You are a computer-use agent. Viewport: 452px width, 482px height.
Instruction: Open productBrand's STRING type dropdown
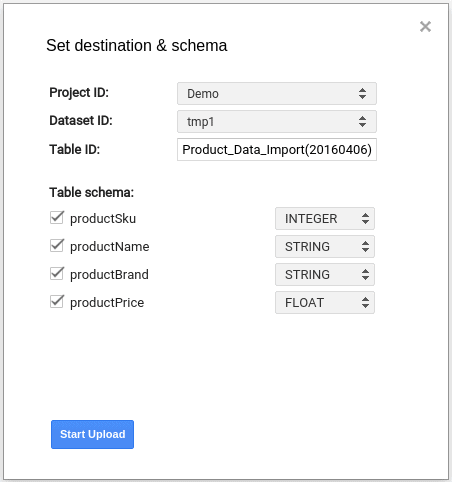(325, 275)
